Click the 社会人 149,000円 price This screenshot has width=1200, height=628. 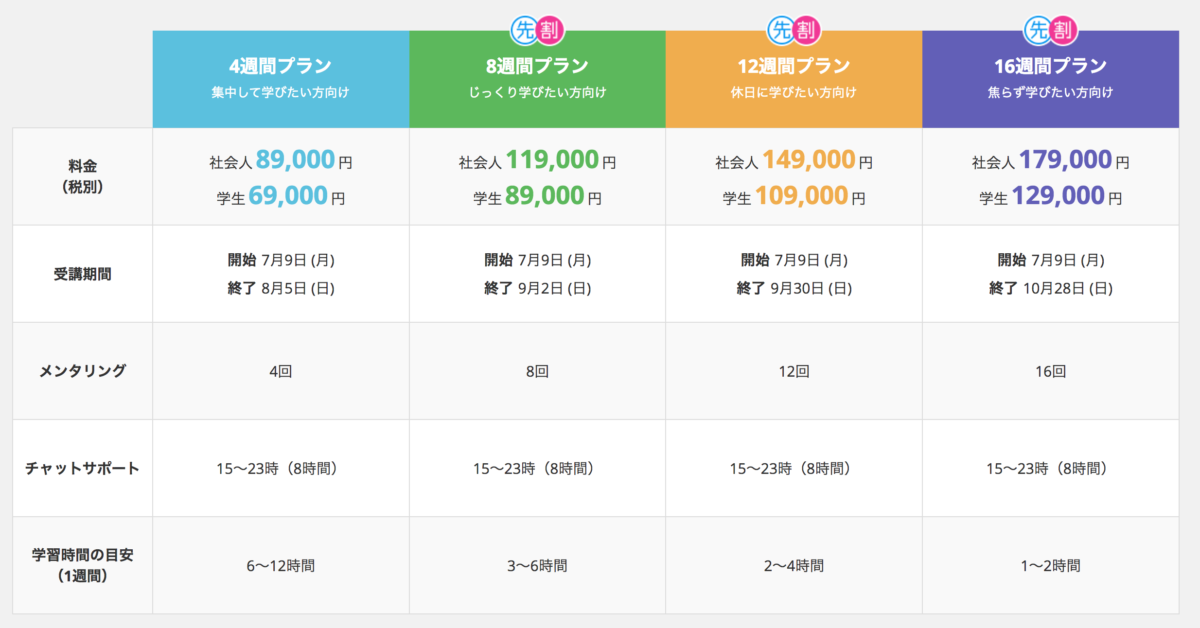pos(794,160)
